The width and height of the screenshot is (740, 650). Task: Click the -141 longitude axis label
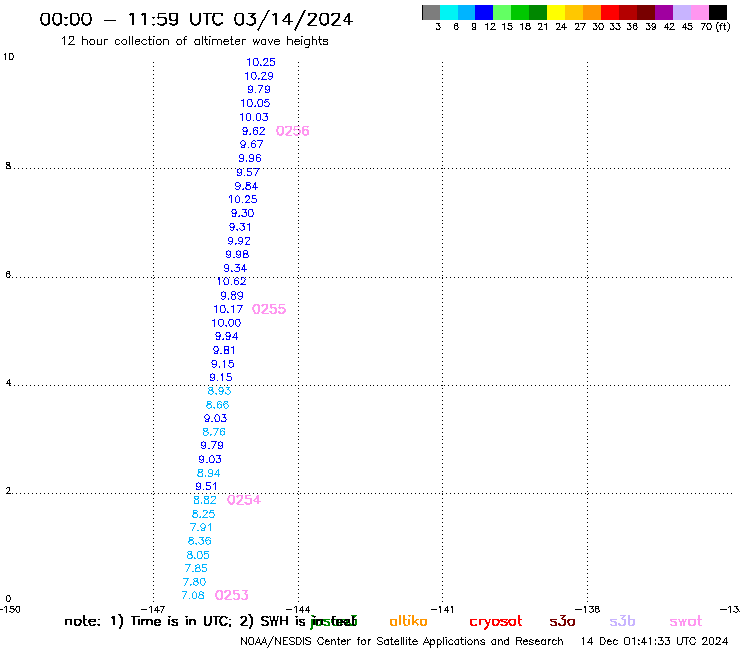pos(442,609)
